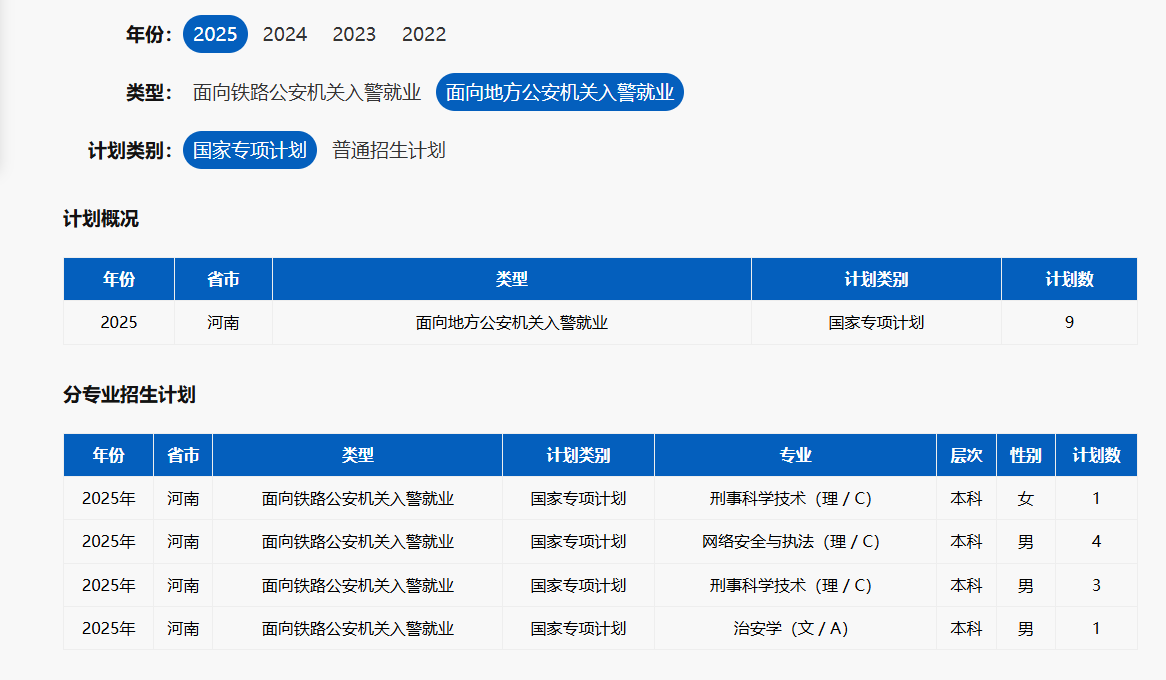Click overview plan count value 9

pyautogui.click(x=1069, y=323)
